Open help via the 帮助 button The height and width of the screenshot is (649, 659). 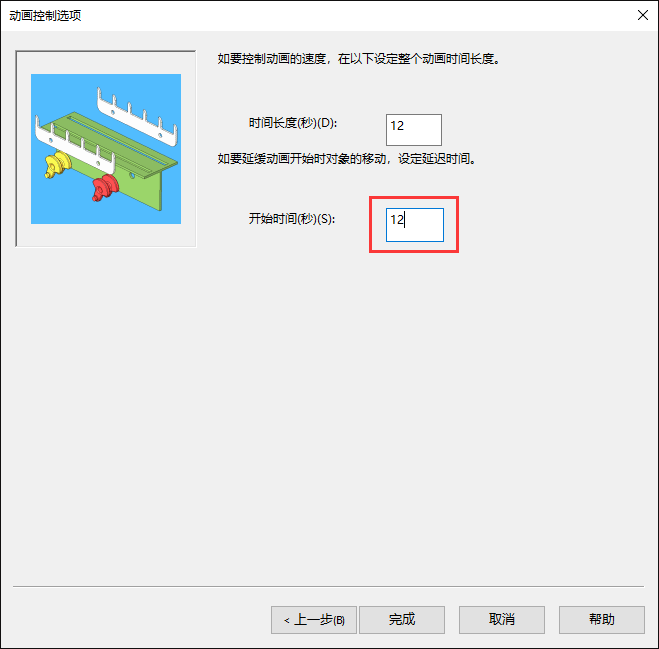[x=602, y=620]
